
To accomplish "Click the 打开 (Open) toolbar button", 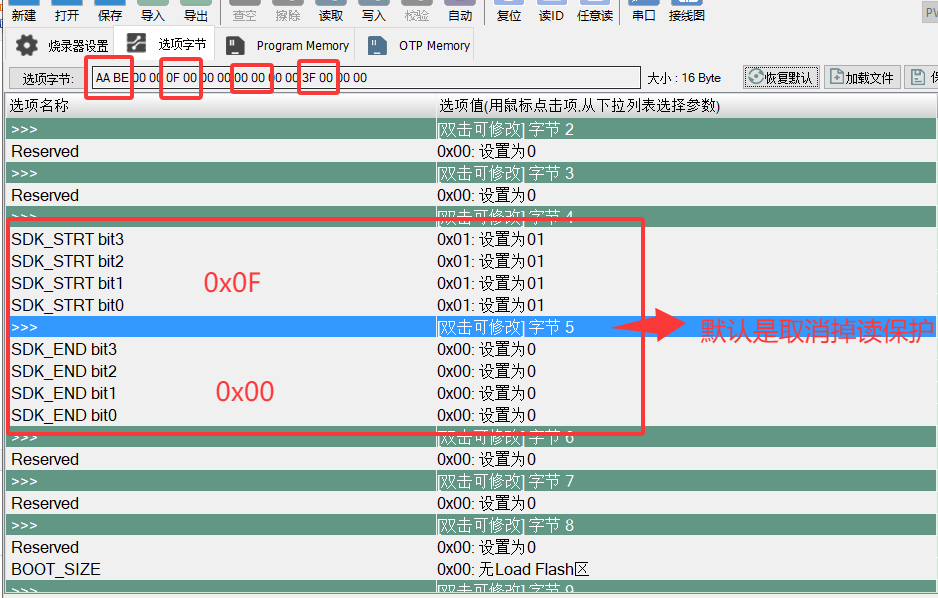I will pos(67,11).
